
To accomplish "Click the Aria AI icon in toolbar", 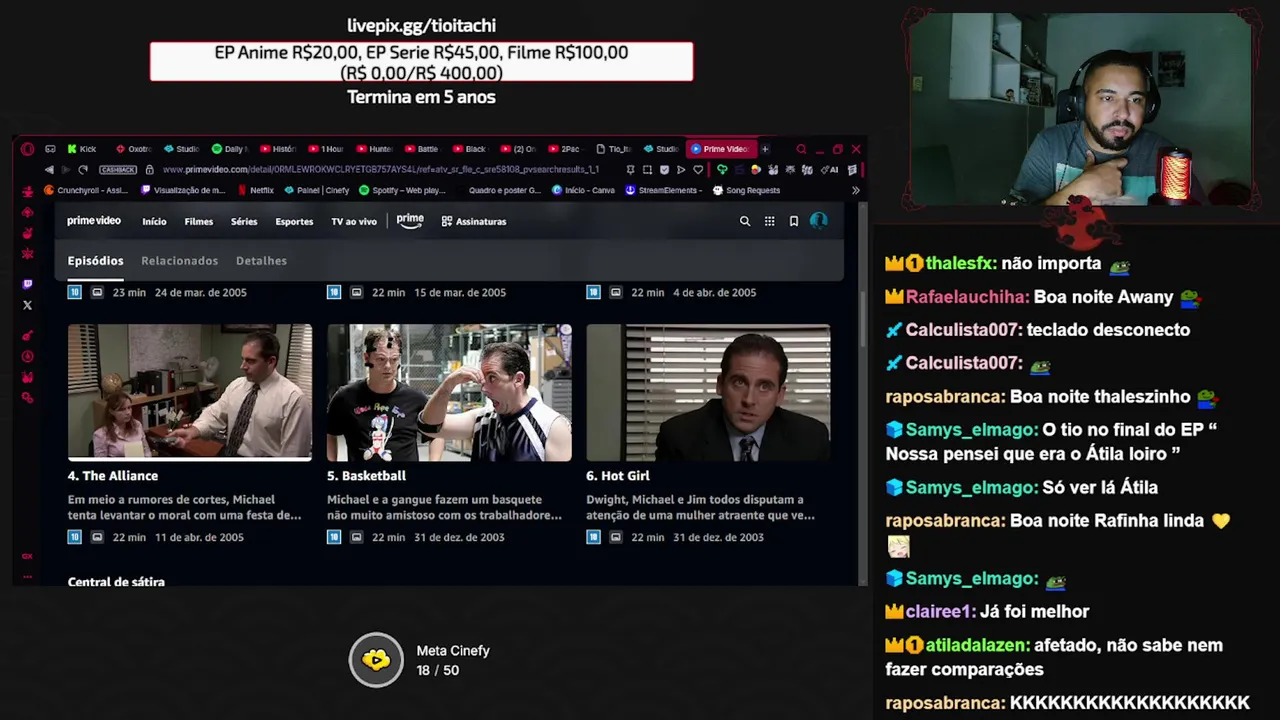I will pos(832,170).
